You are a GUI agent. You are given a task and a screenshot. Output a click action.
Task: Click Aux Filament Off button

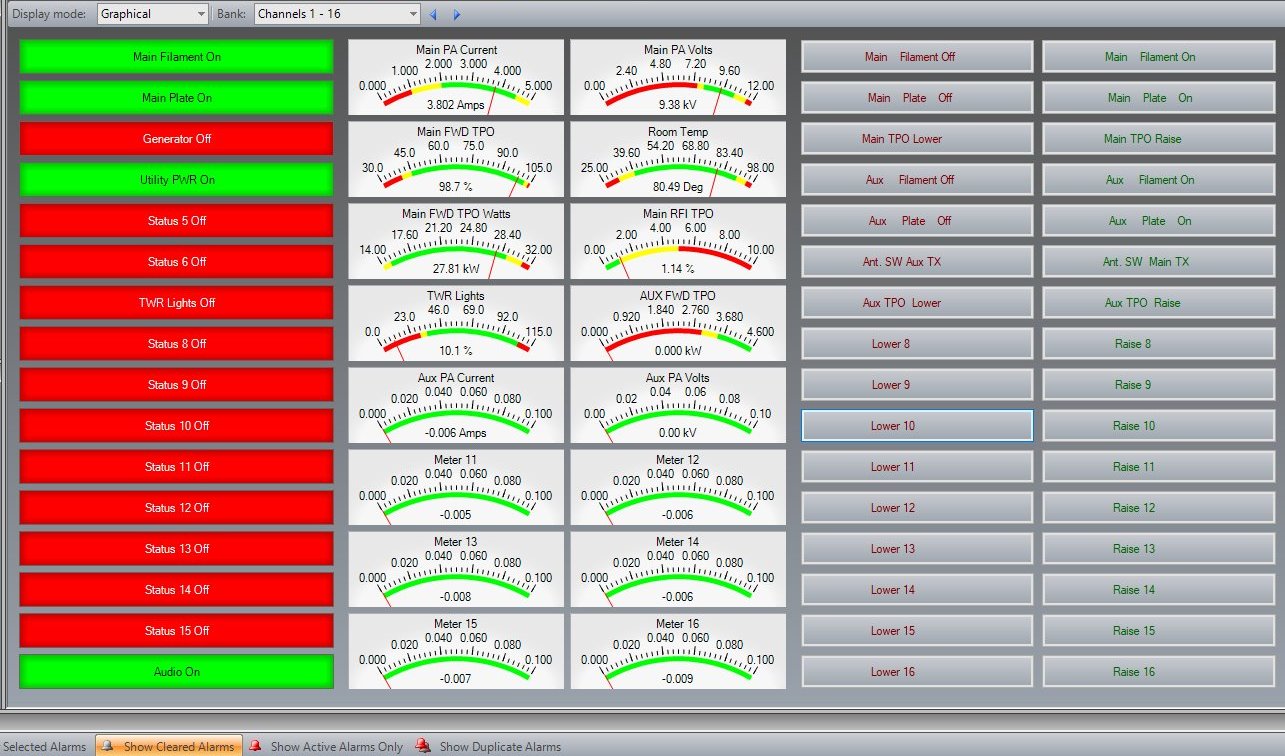tap(917, 180)
